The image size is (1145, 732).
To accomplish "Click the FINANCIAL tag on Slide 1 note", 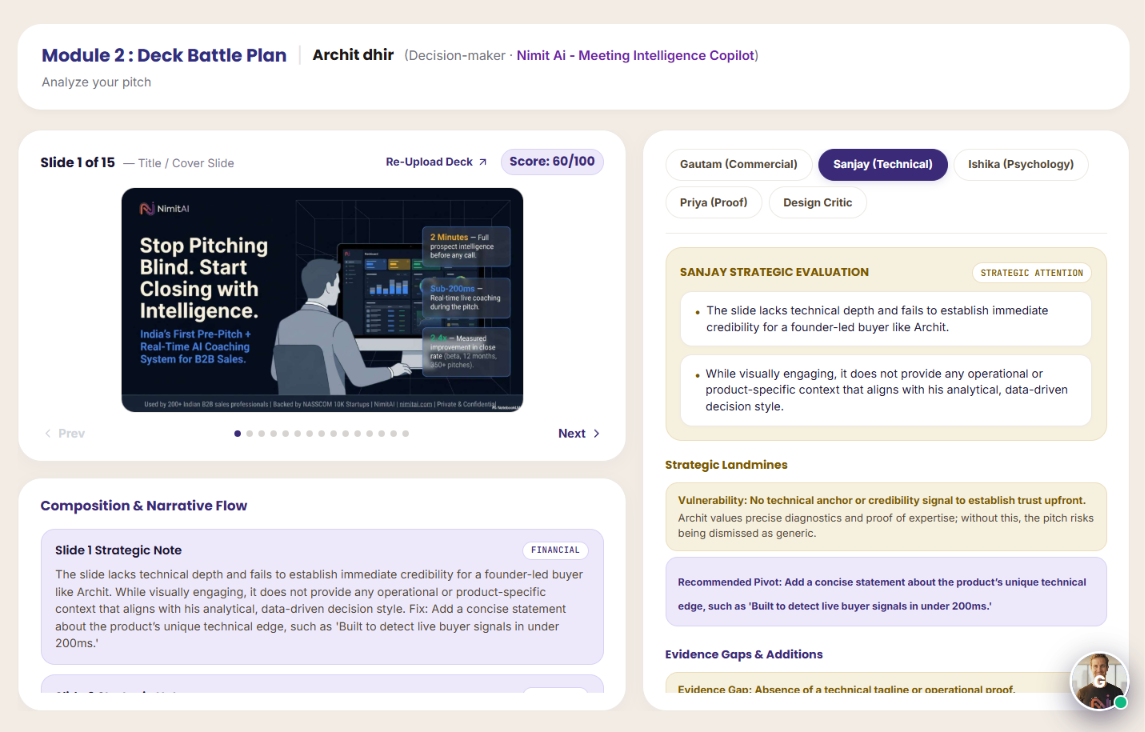I will click(555, 550).
